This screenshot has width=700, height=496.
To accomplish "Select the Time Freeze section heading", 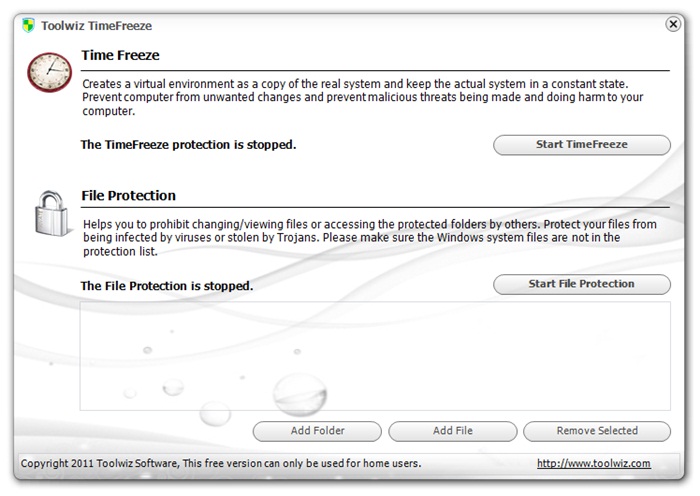I will coord(120,56).
